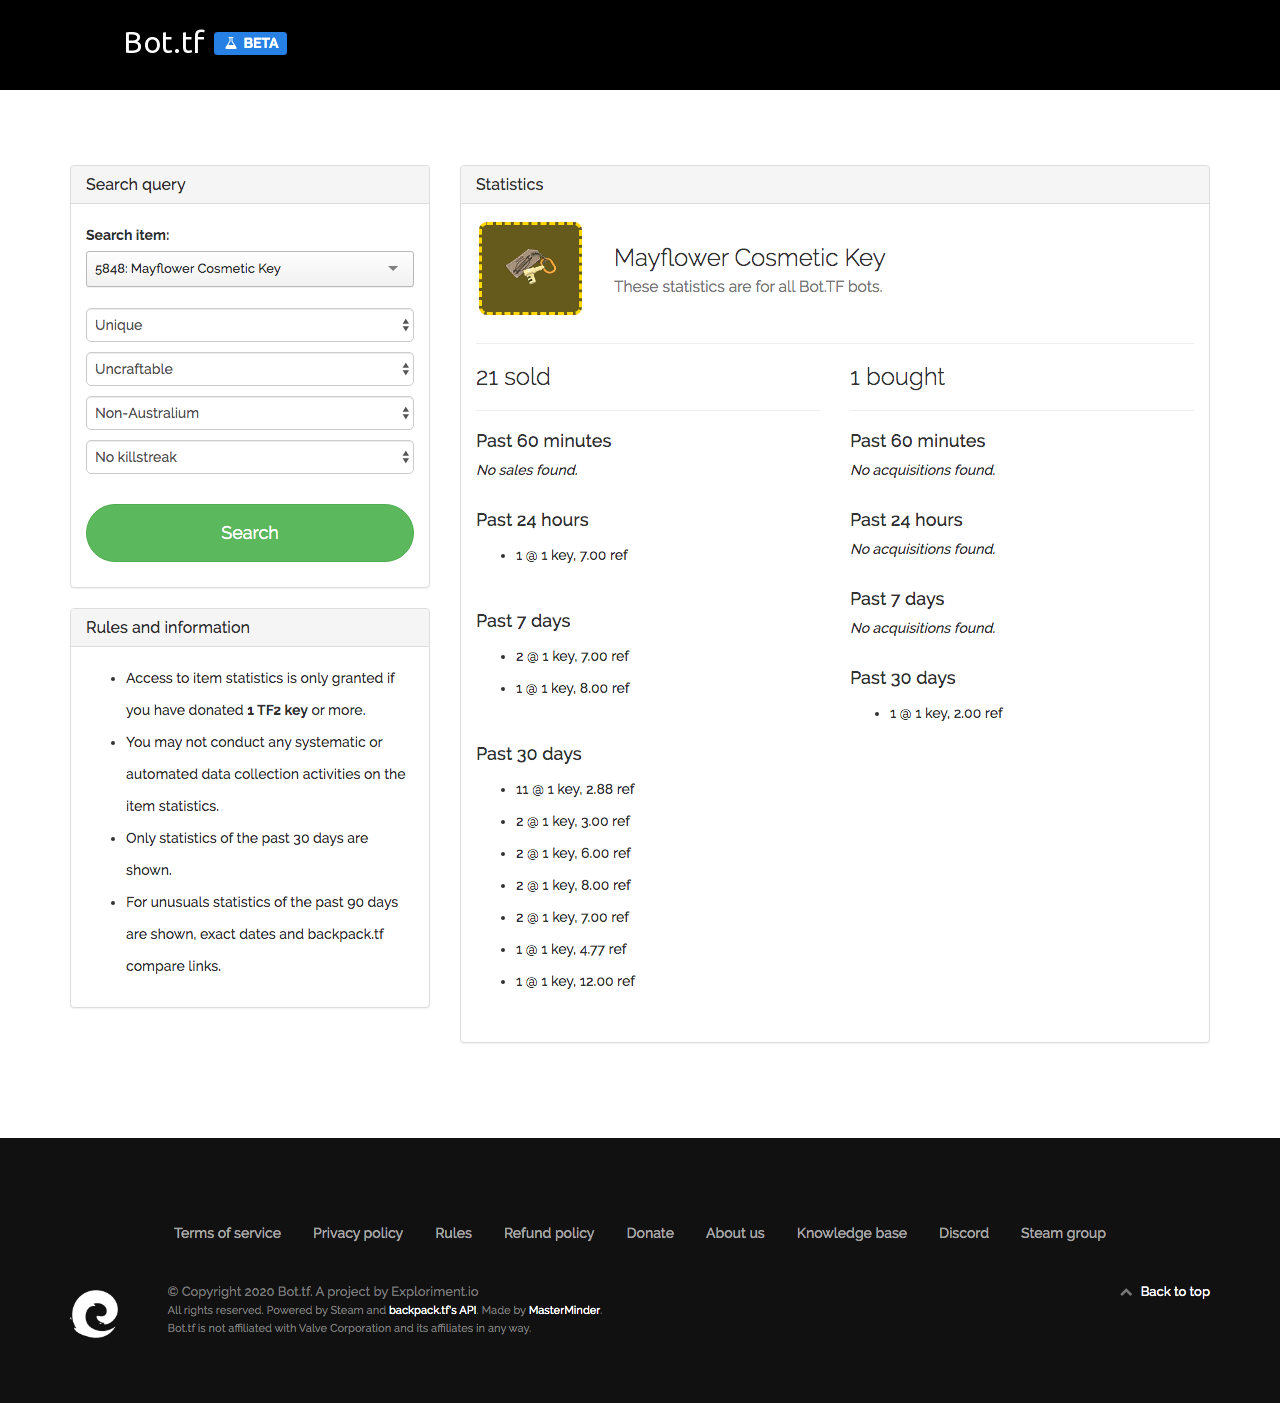Open the backpack.tf's API link
1280x1403 pixels.
[x=432, y=1310]
